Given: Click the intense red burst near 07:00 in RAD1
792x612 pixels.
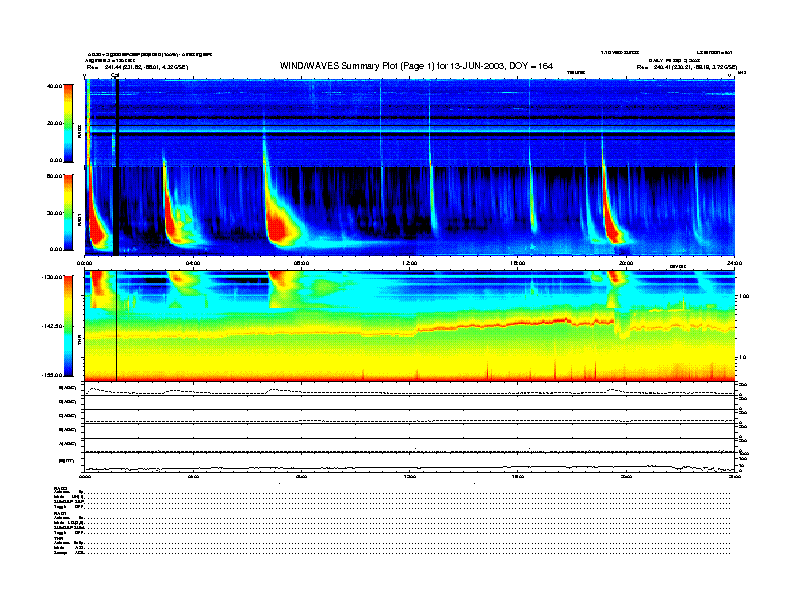Looking at the screenshot, I should [x=278, y=227].
